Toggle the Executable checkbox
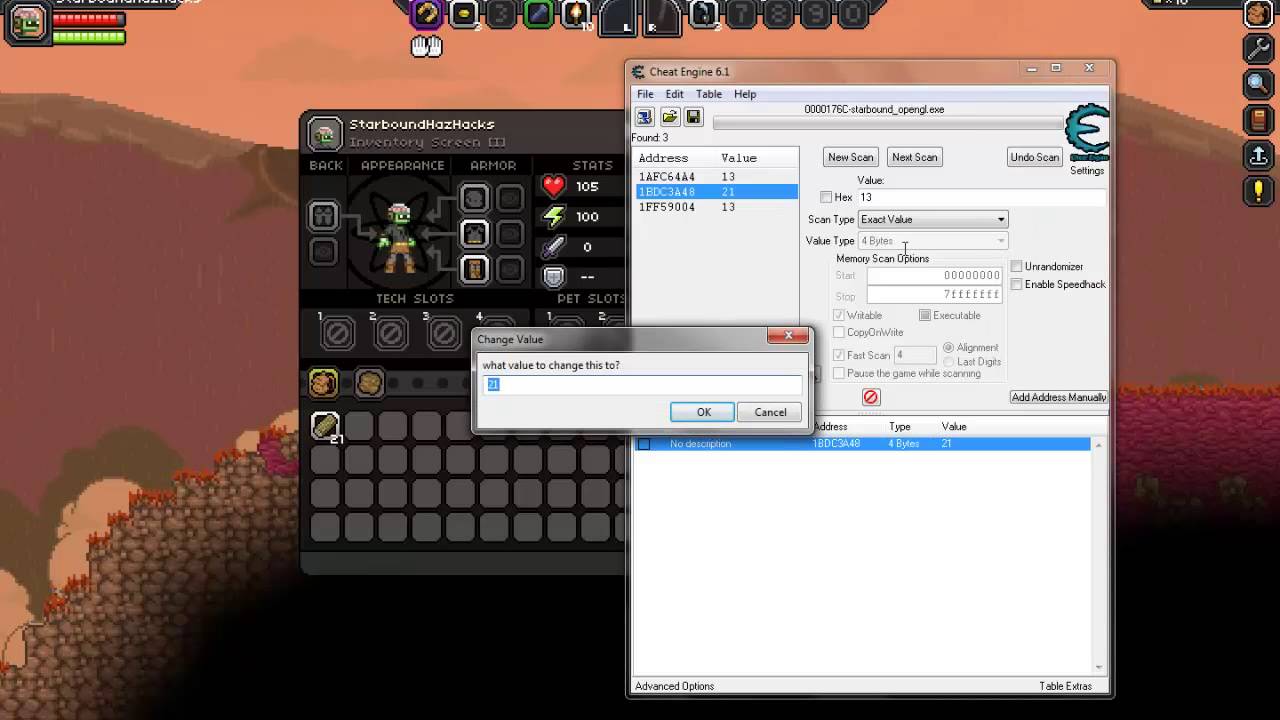This screenshot has width=1280, height=720. (925, 316)
